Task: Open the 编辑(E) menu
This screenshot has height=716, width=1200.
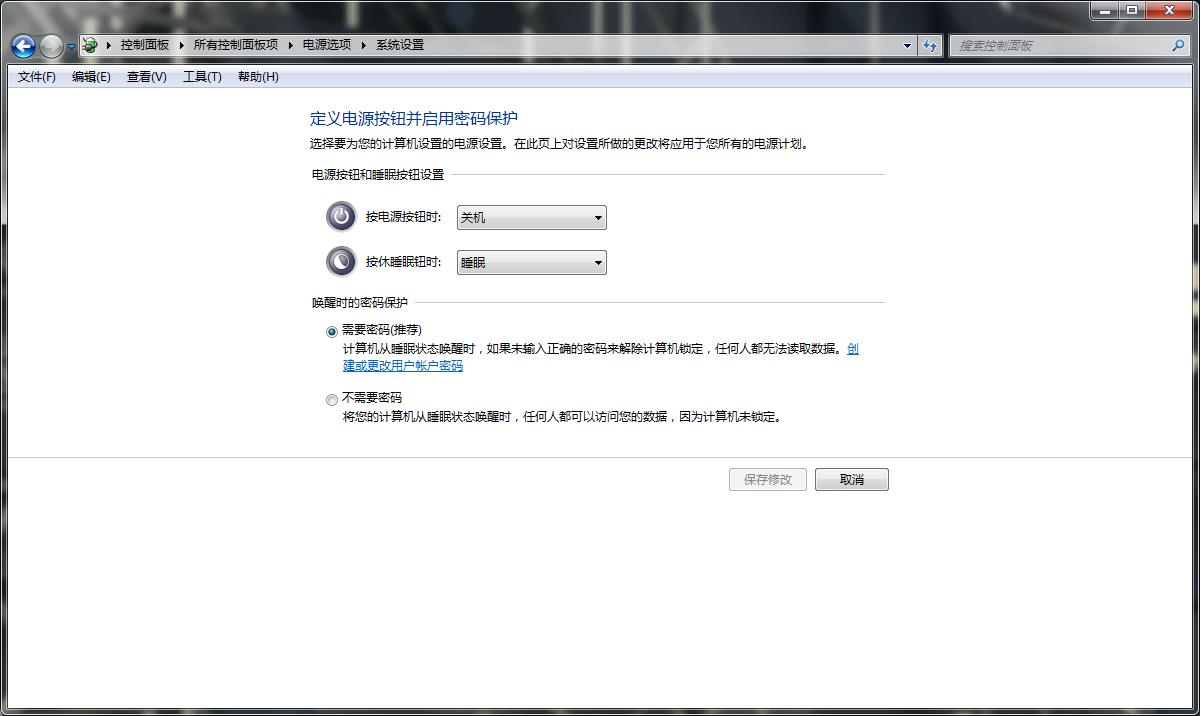Action: coord(91,77)
